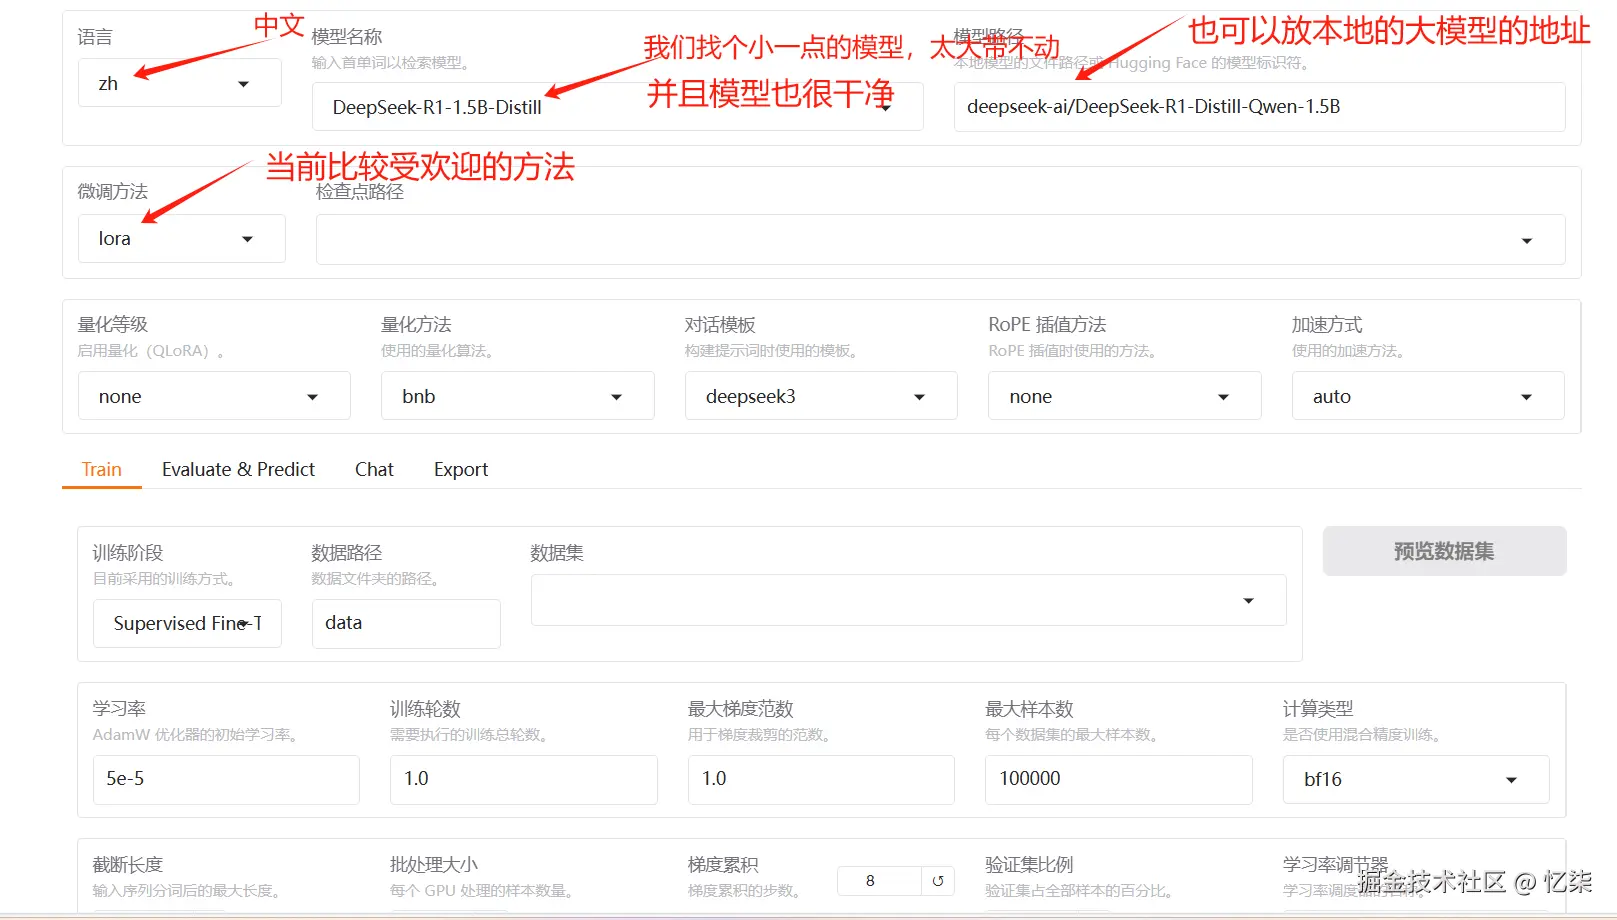Open the 微调方法 lora dropdown
The height and width of the screenshot is (920, 1617).
click(181, 239)
